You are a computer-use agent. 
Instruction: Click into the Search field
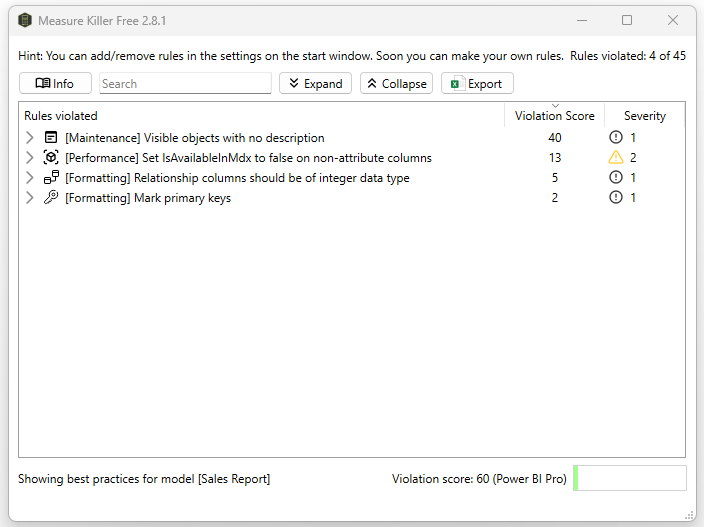pos(185,84)
